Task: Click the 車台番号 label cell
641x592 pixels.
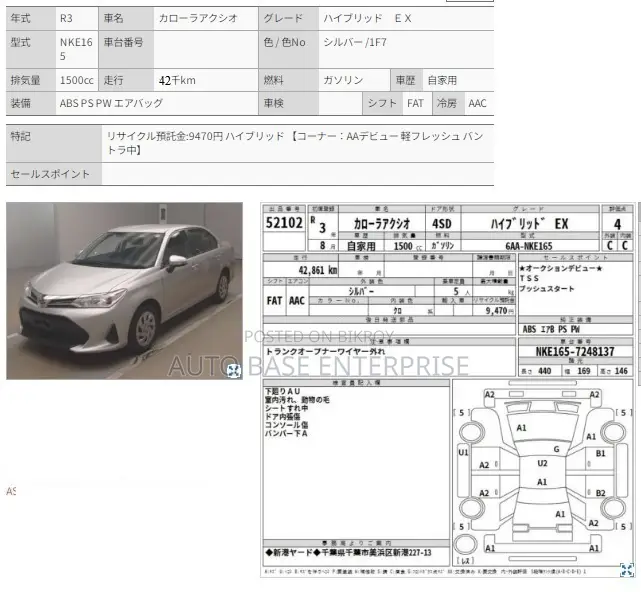Action: coord(126,49)
